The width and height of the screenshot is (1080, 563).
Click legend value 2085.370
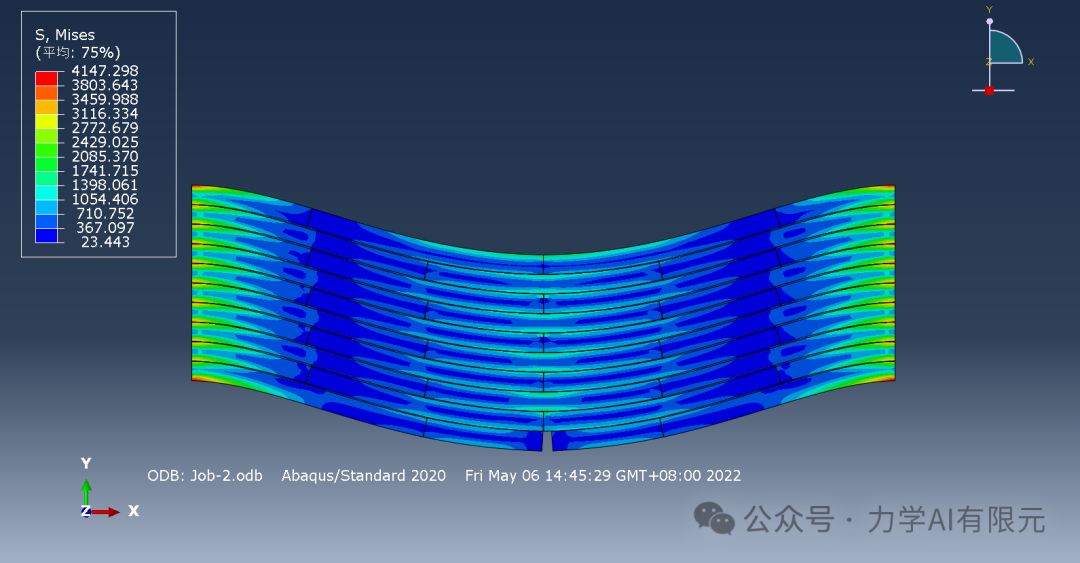coord(105,156)
